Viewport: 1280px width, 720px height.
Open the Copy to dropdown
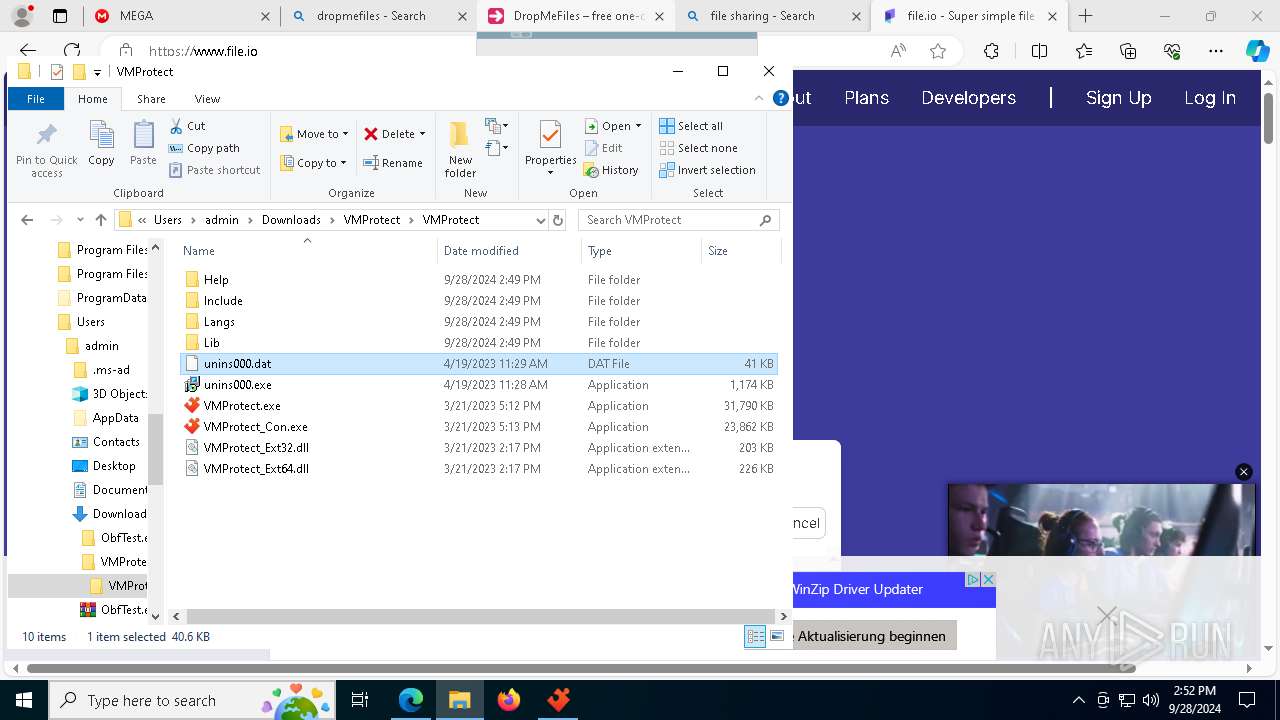[x=313, y=163]
